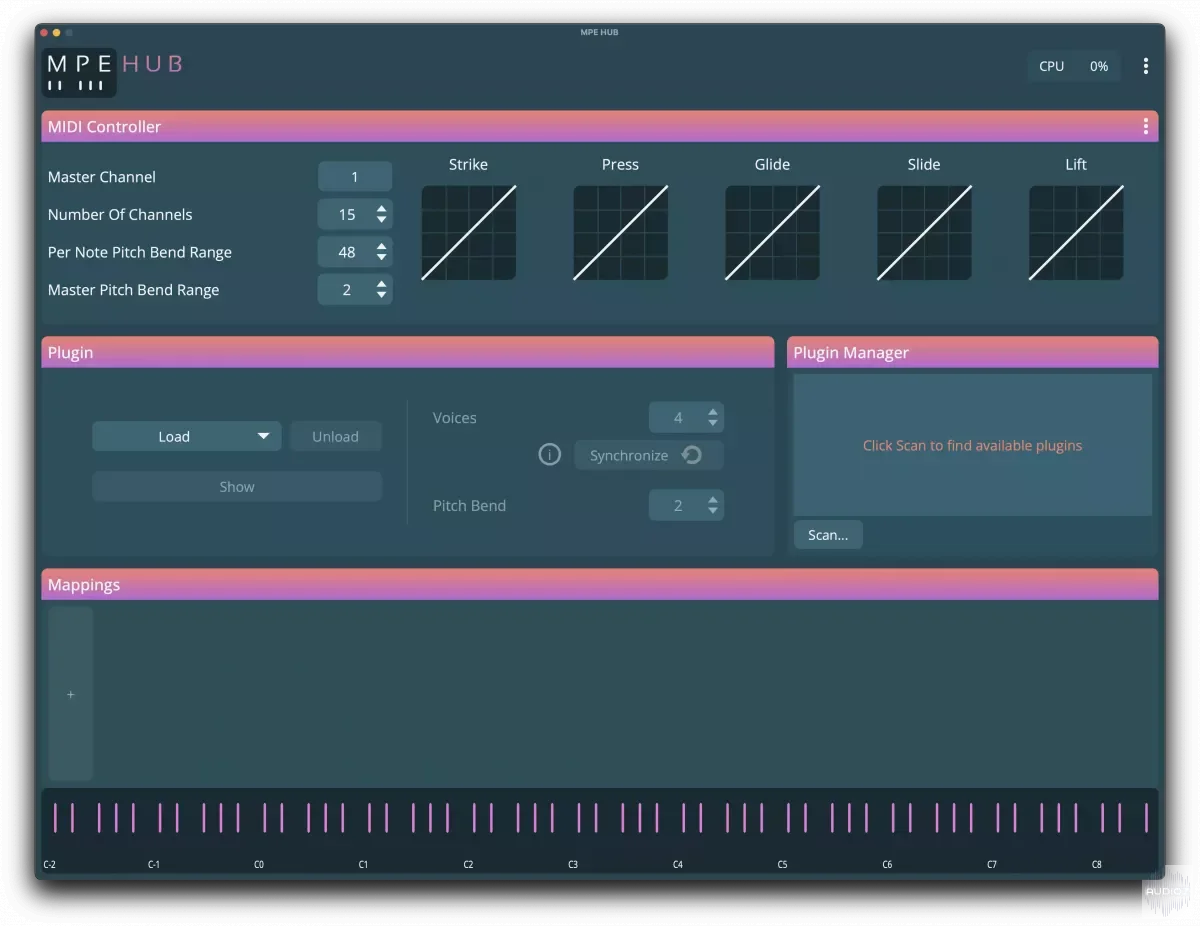Click the C5 key label on keyboard
Image resolution: width=1200 pixels, height=926 pixels.
click(783, 865)
